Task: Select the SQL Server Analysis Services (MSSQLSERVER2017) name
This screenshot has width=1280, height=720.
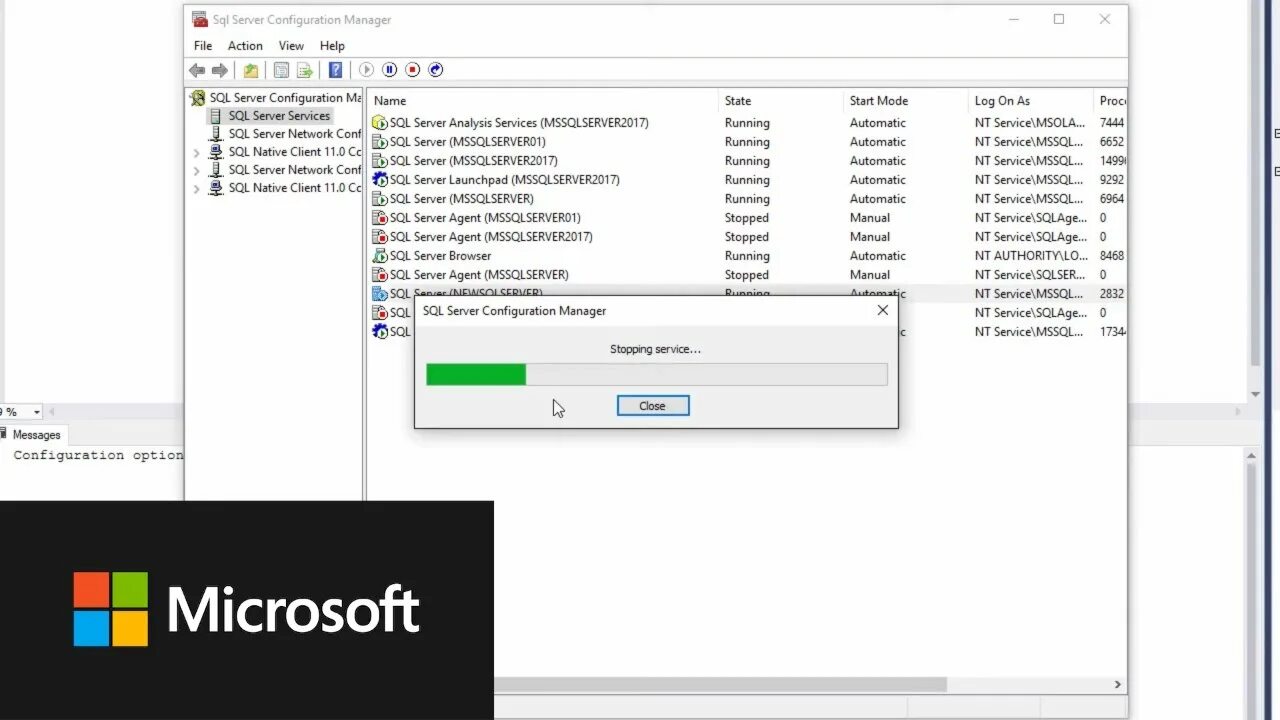Action: (519, 123)
